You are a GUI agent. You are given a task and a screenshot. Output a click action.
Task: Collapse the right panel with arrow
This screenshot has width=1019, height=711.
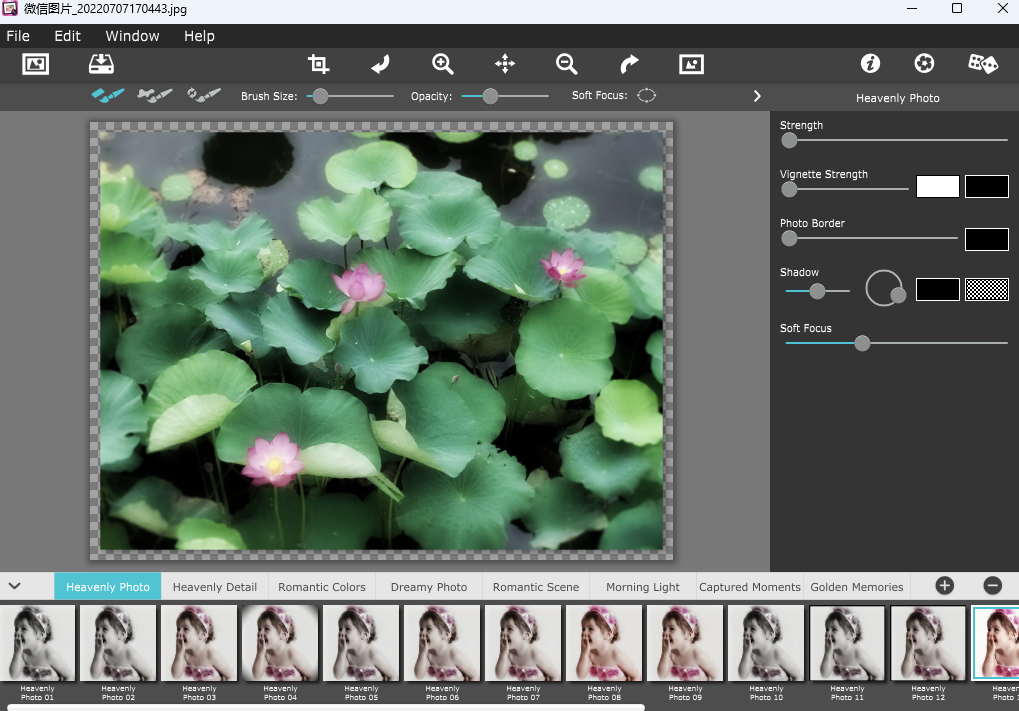pyautogui.click(x=757, y=96)
